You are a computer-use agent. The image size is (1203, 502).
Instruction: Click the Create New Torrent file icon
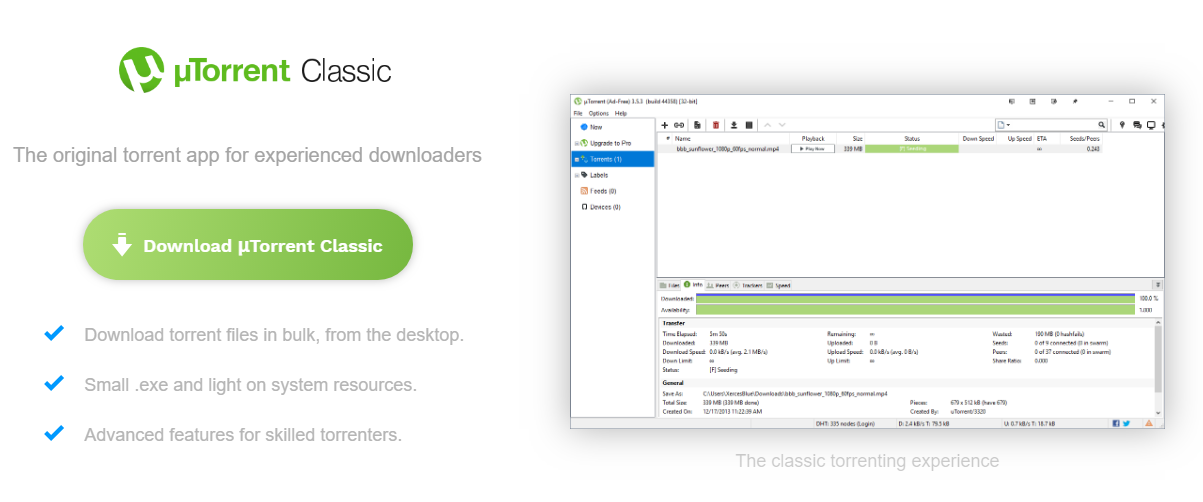(x=698, y=125)
